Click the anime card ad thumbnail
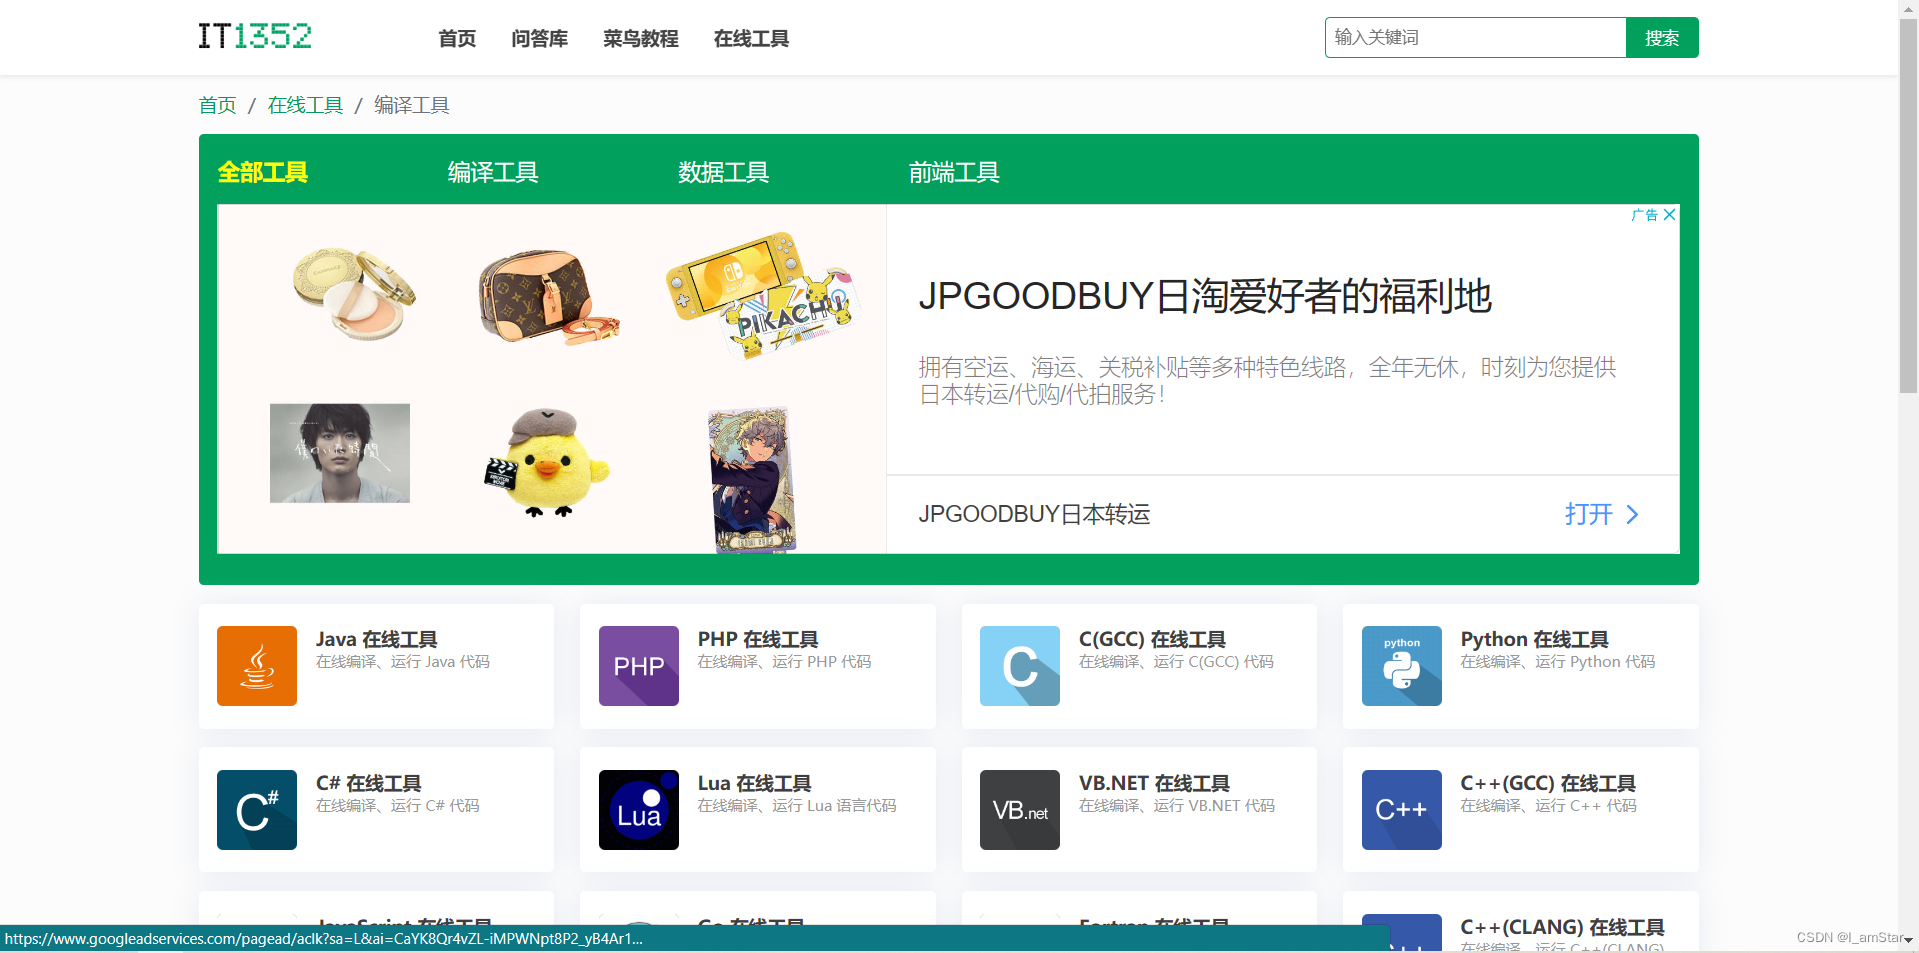This screenshot has width=1919, height=953. pos(752,479)
